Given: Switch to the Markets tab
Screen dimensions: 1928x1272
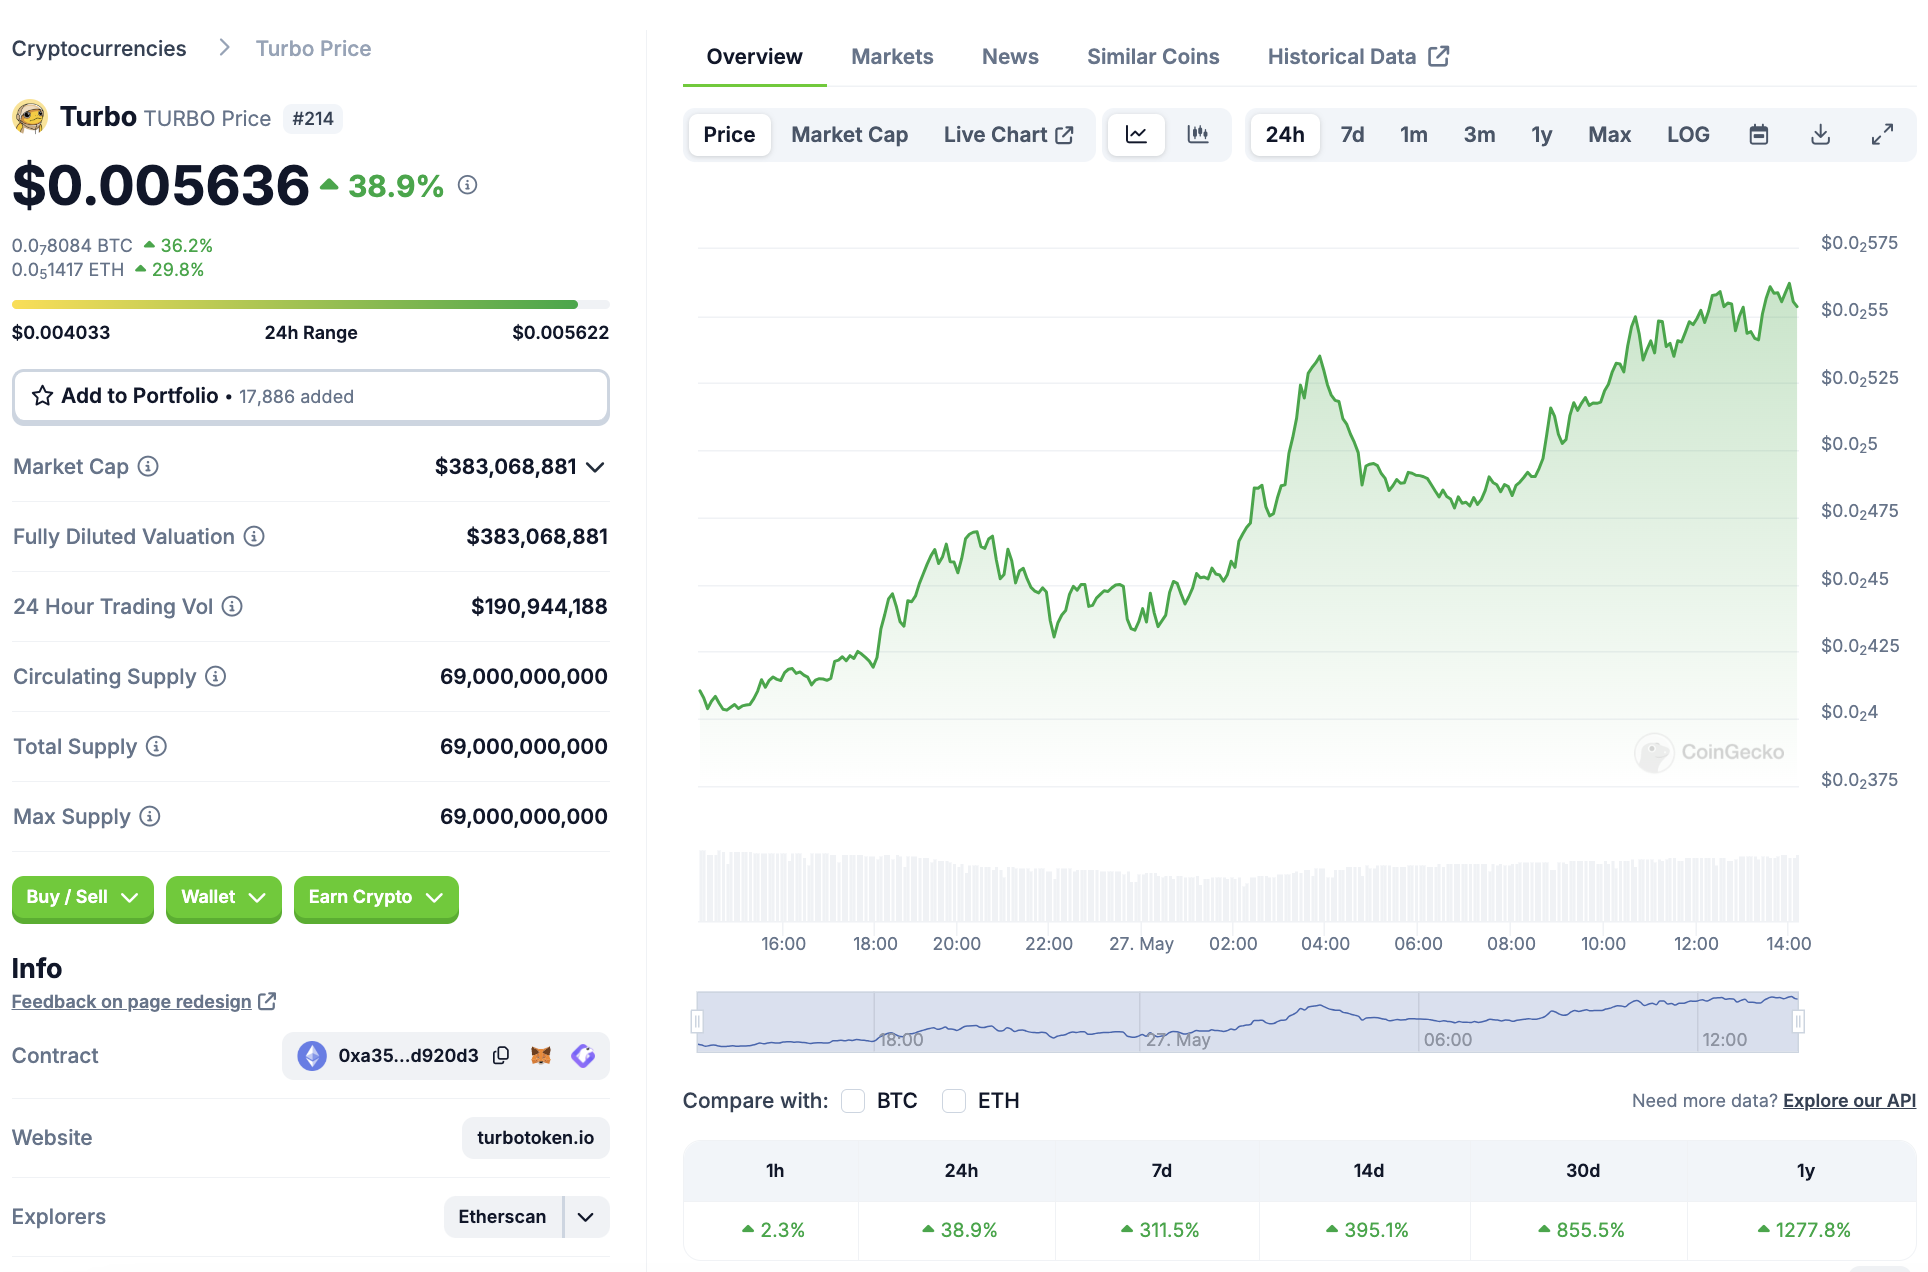Looking at the screenshot, I should (x=891, y=57).
